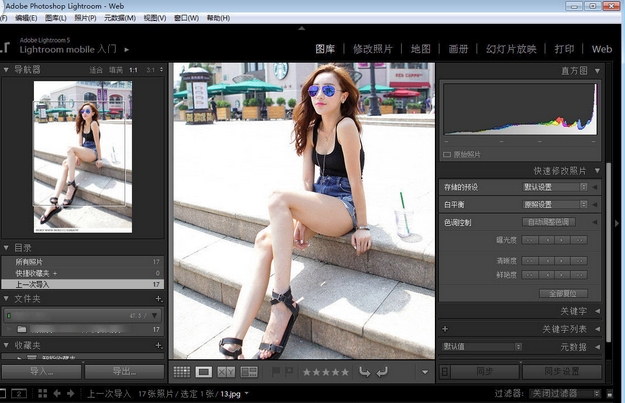Open 元数据(M) menu
The image size is (625, 403).
(120, 18)
